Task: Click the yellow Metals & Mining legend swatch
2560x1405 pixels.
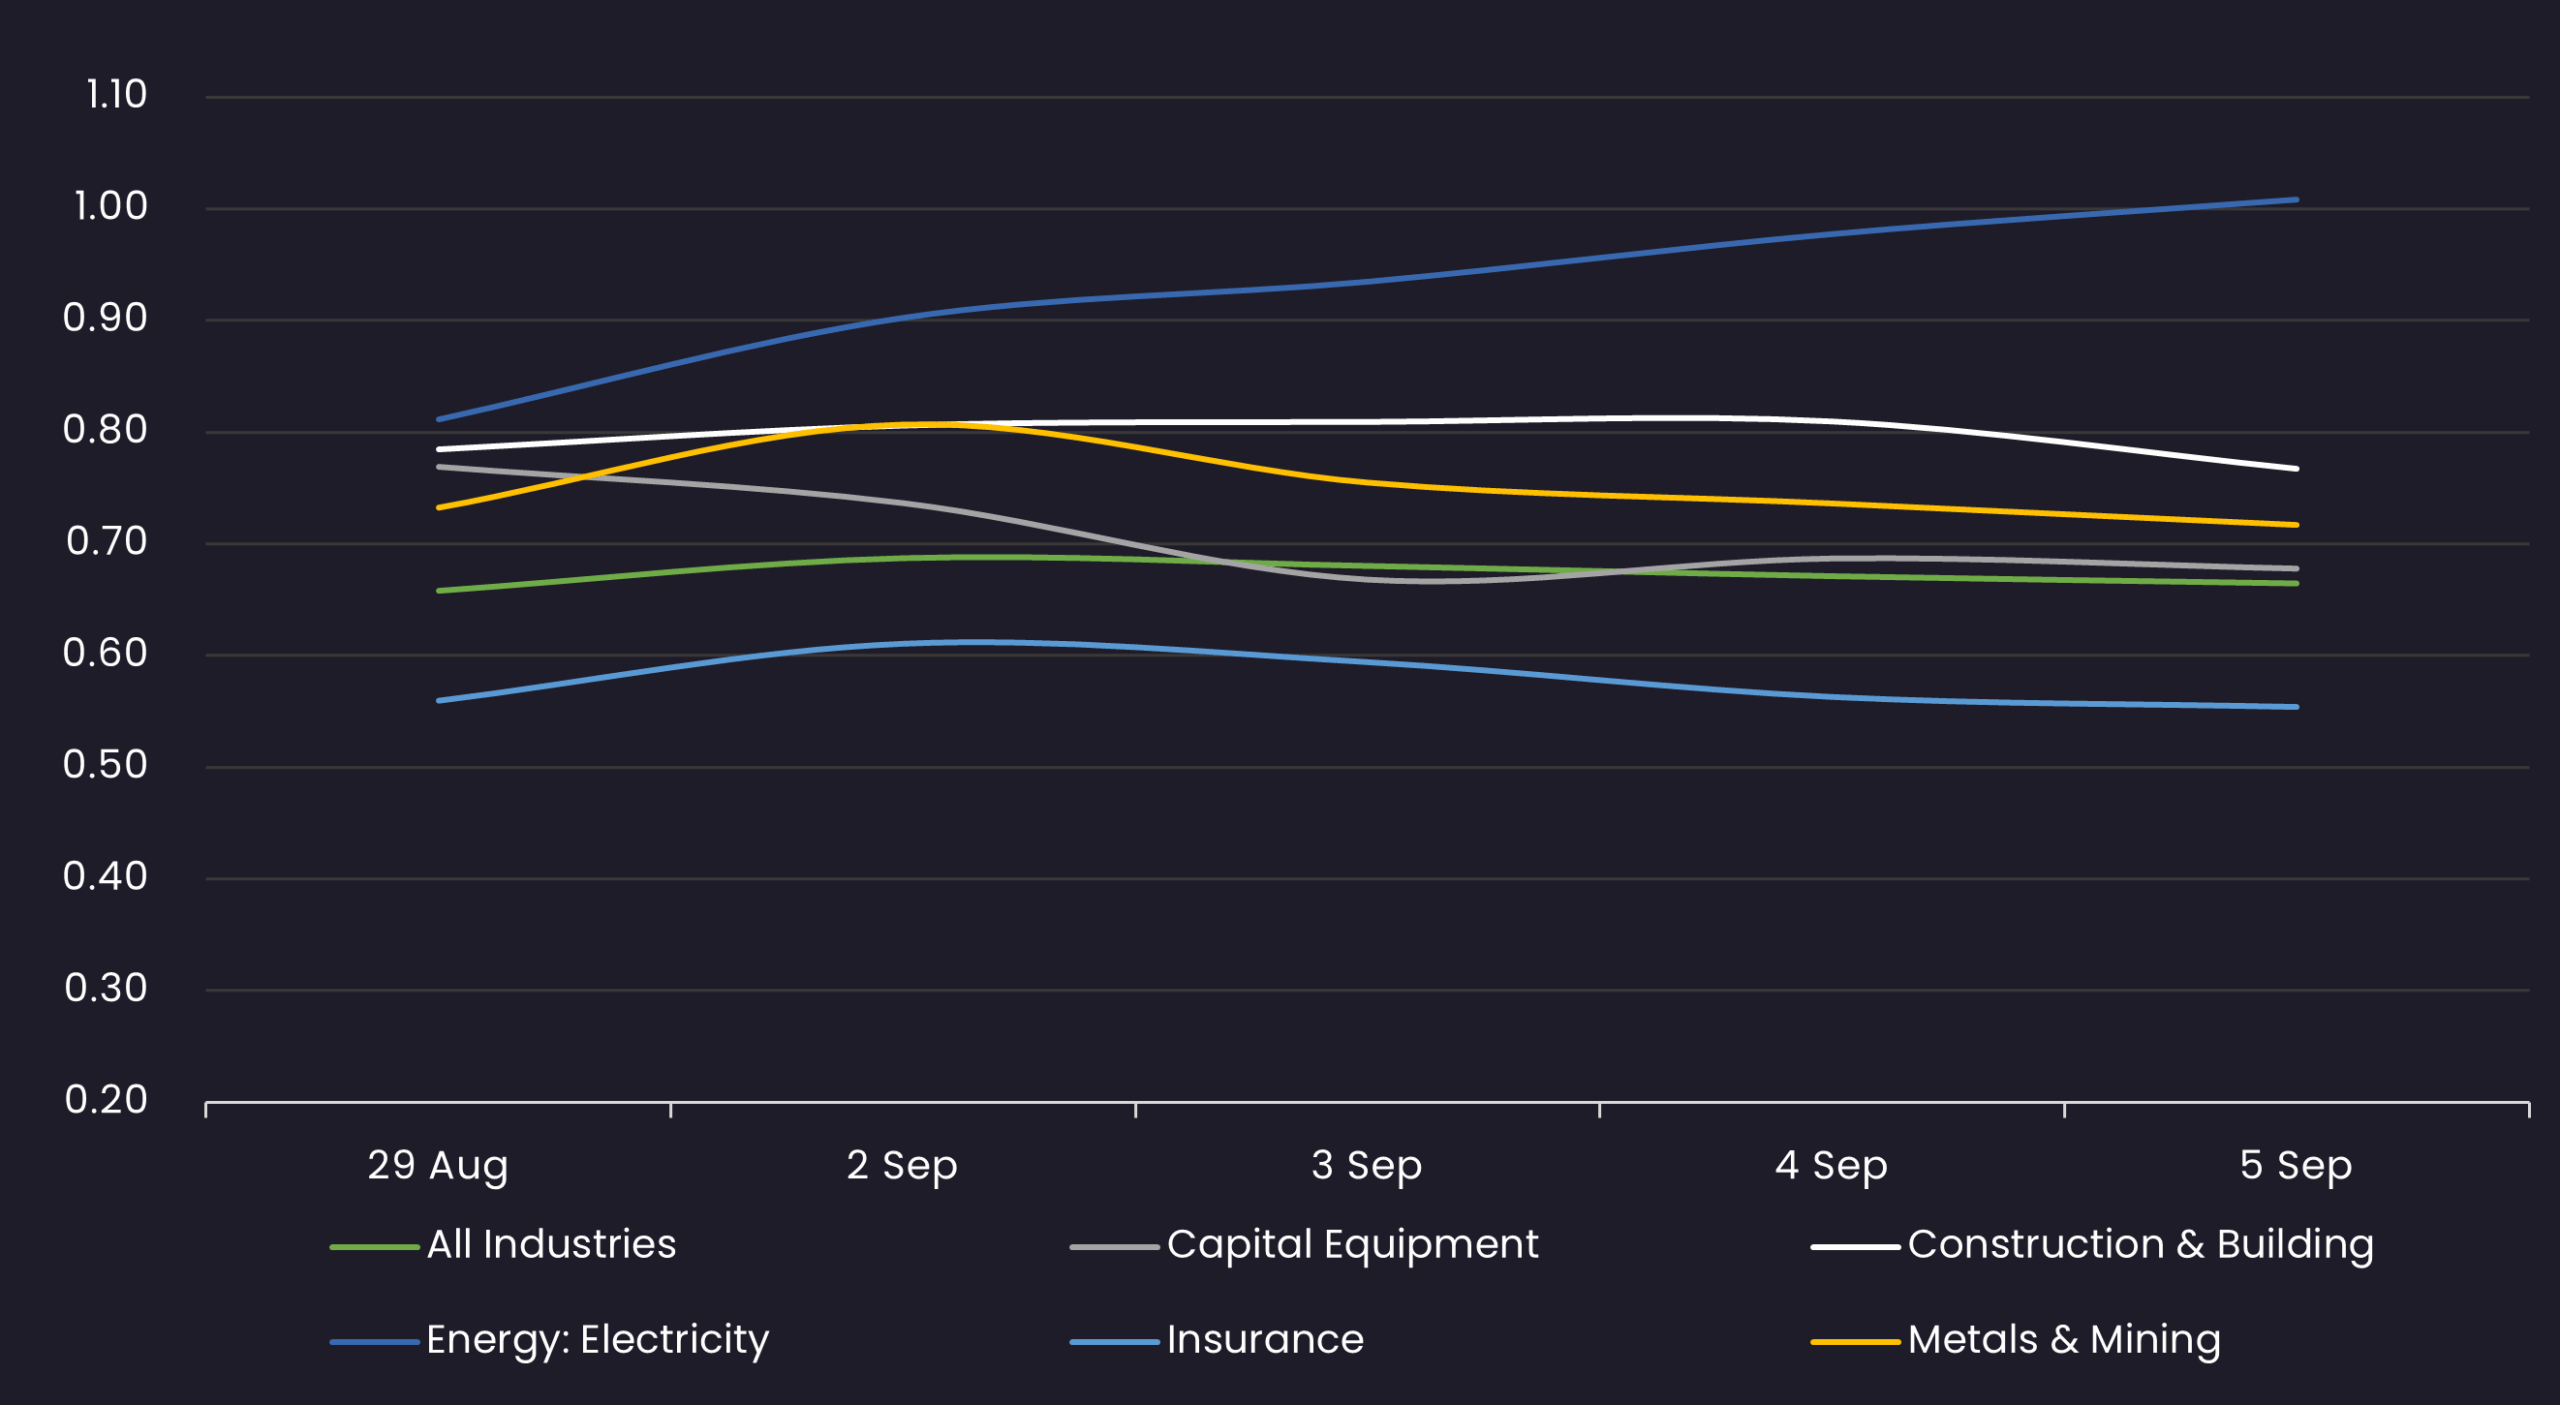Action: (x=1855, y=1342)
